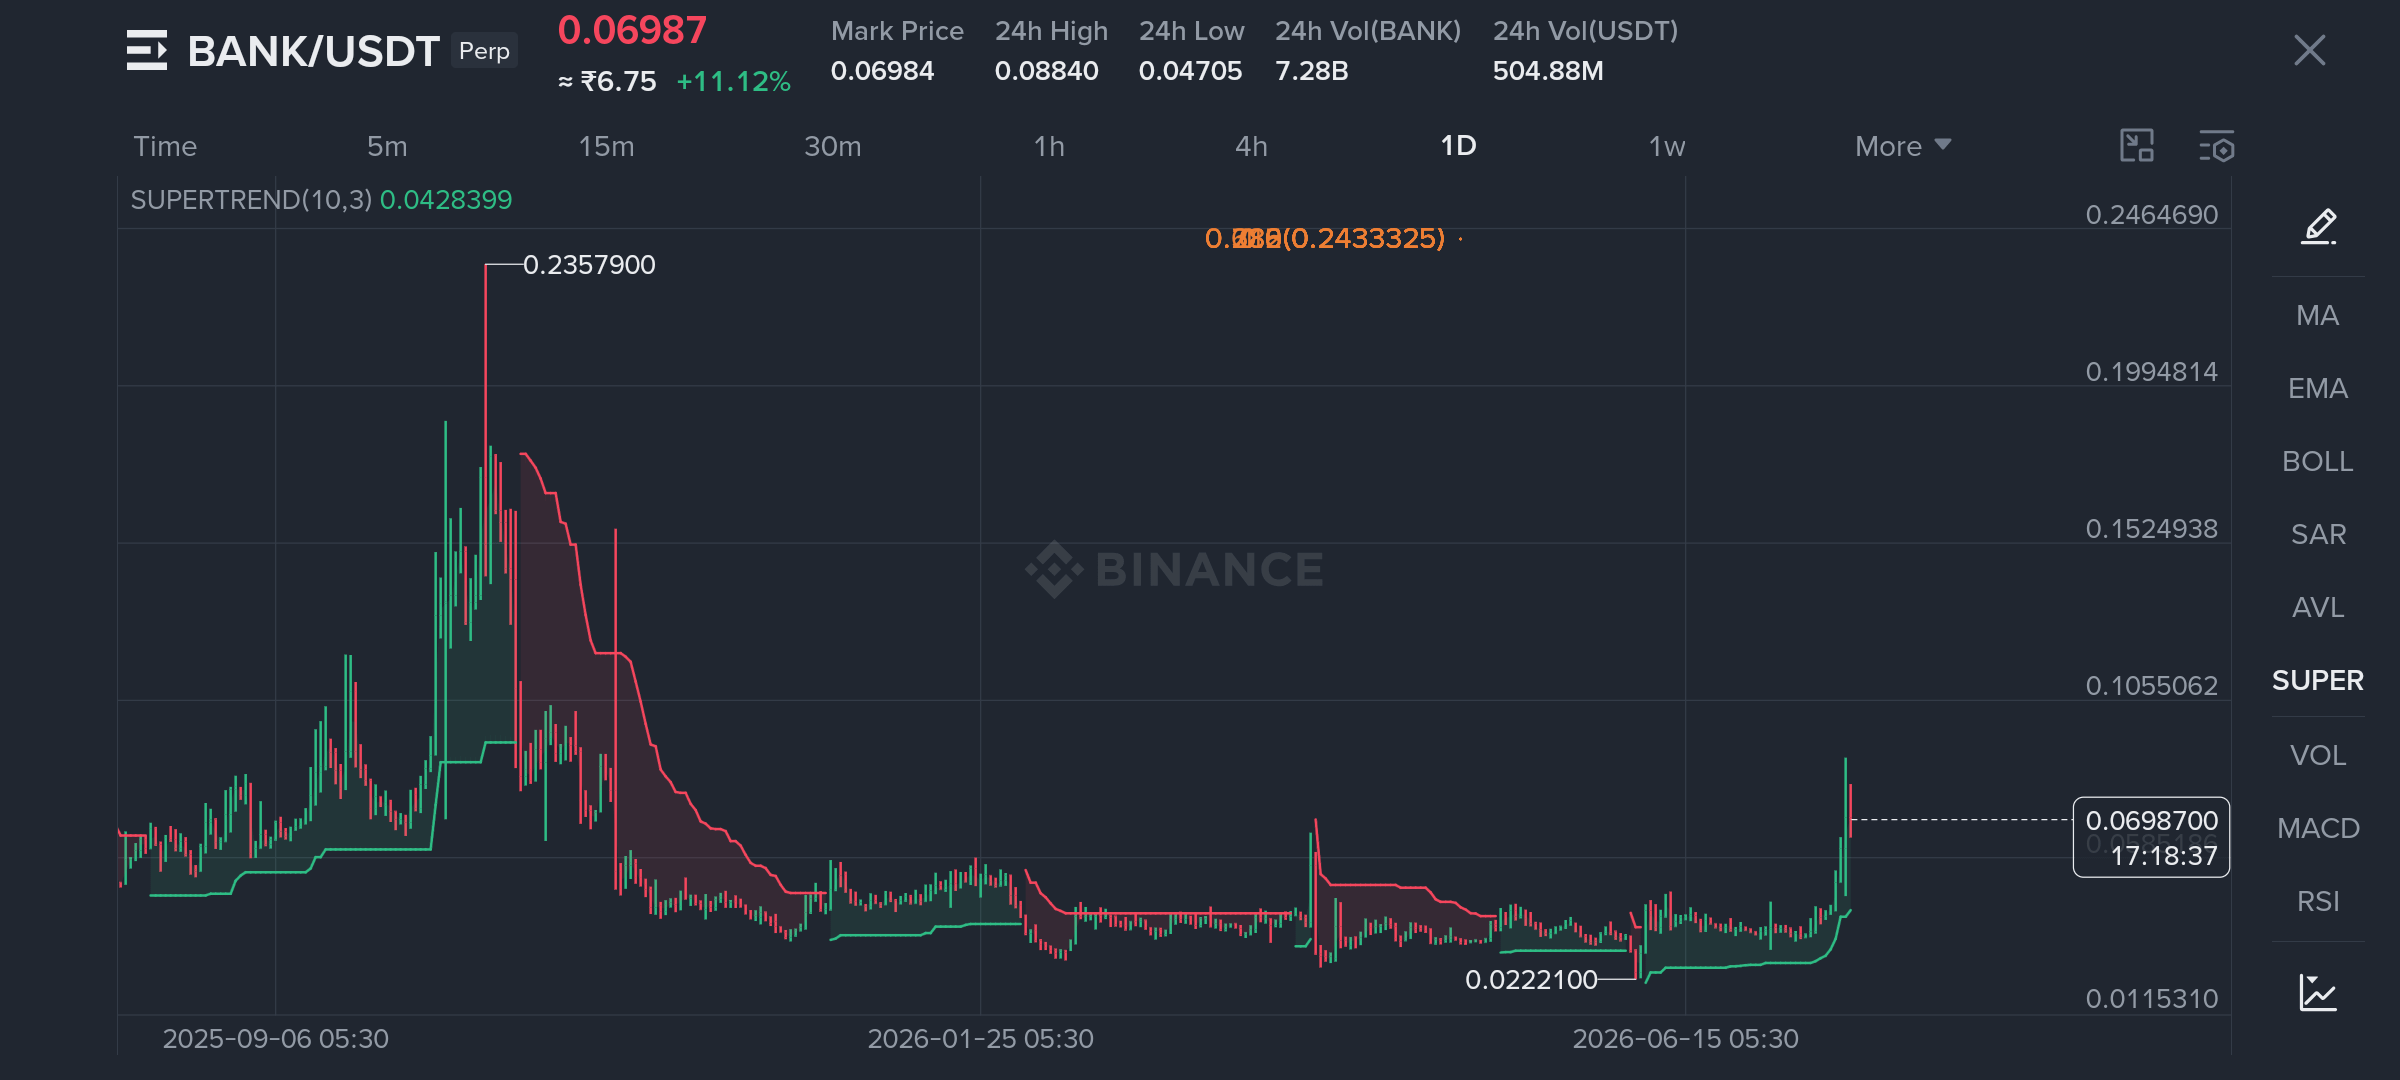Click the low marker label 0.0222100
Viewport: 2400px width, 1080px height.
tap(1531, 980)
